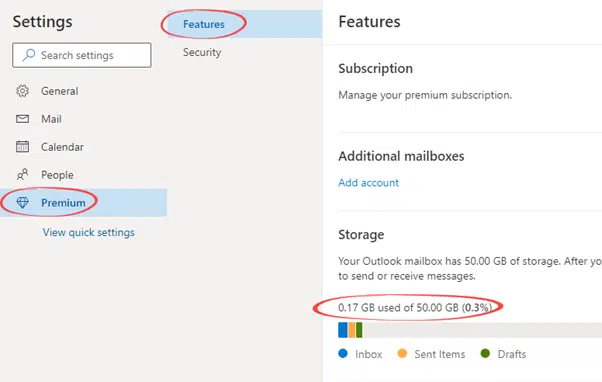
Task: Select the Premium category label
Action: [x=63, y=203]
